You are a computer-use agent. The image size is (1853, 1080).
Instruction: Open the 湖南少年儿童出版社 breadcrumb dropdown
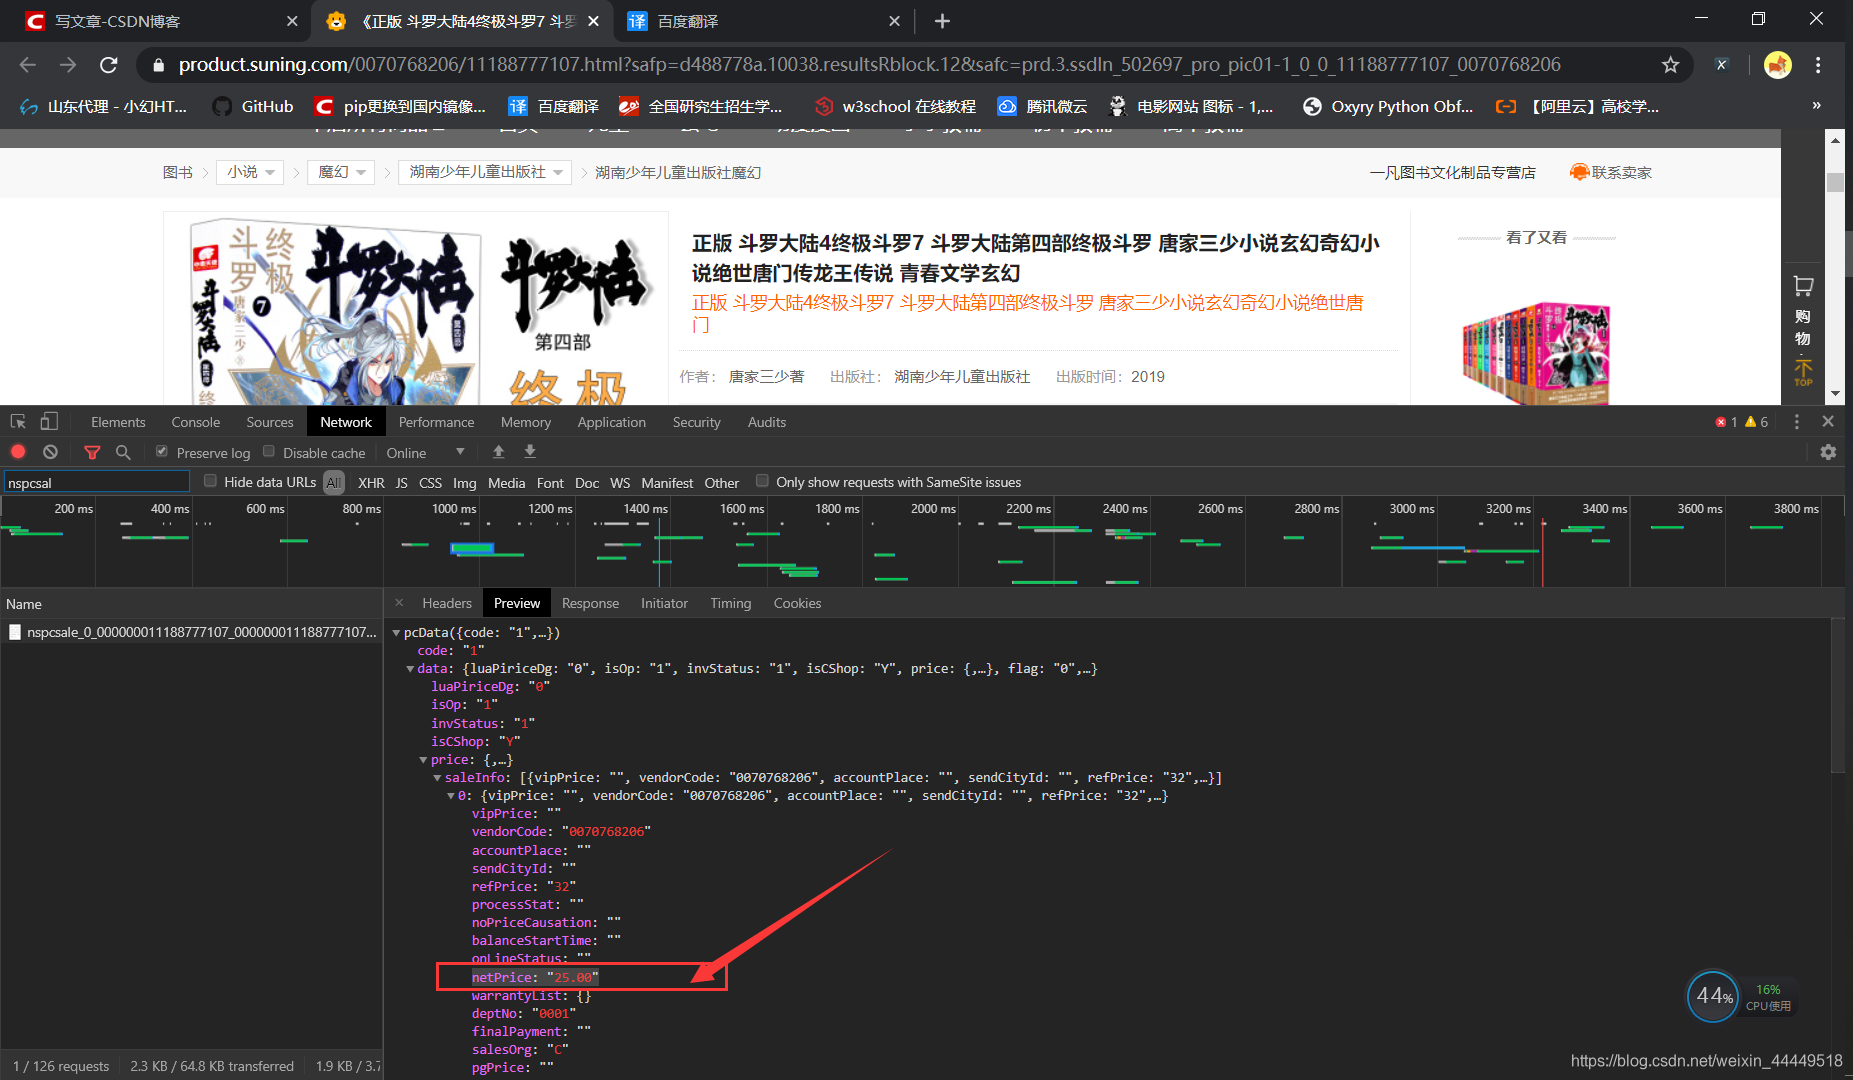point(485,172)
